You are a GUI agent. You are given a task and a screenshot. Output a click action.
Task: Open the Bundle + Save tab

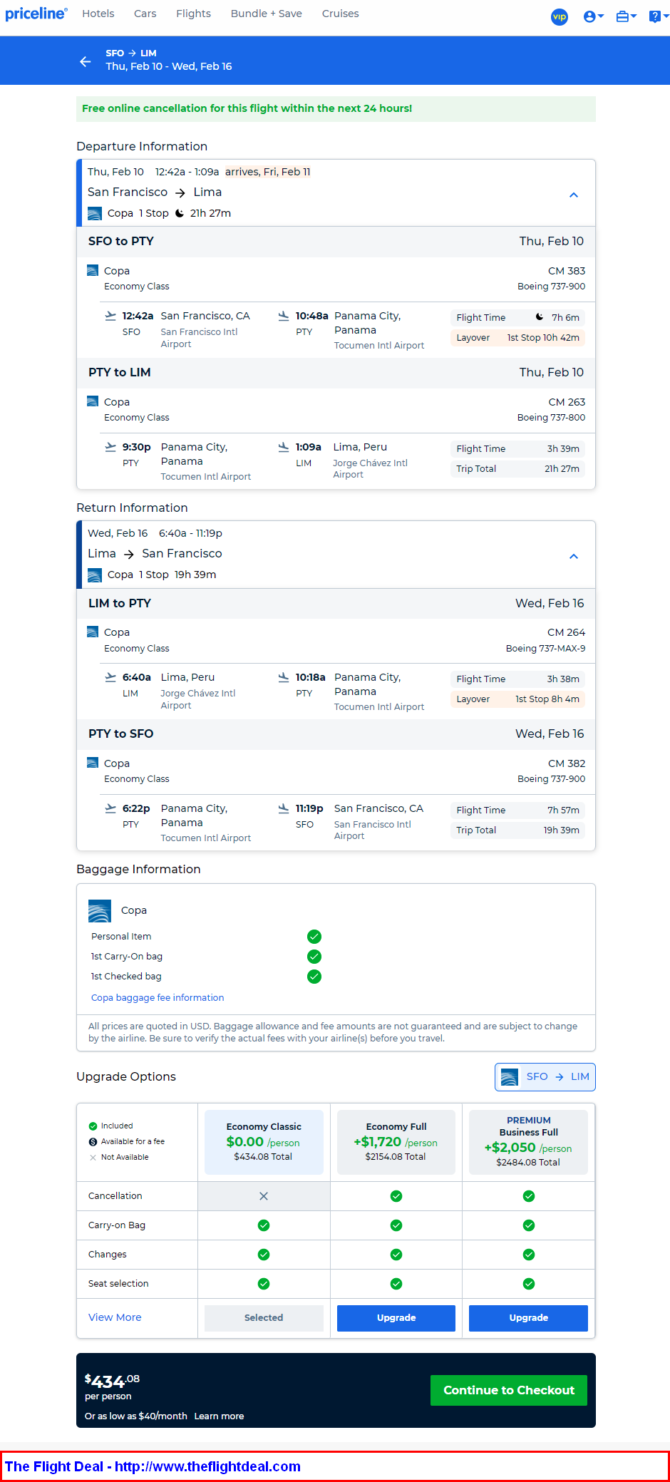coord(266,14)
